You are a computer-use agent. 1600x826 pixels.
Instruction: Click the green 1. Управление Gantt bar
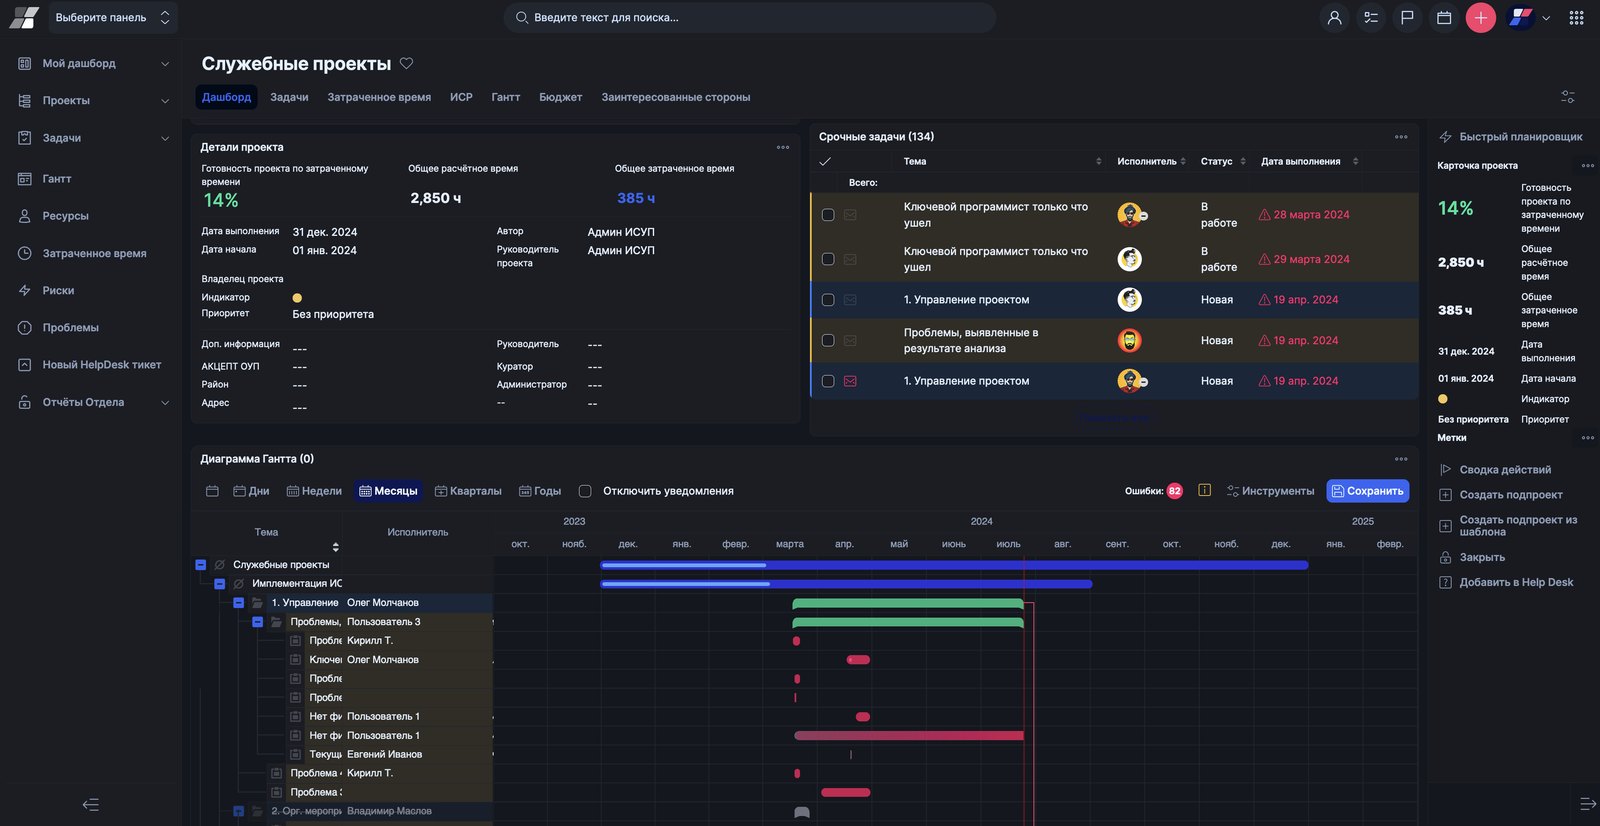[907, 603]
